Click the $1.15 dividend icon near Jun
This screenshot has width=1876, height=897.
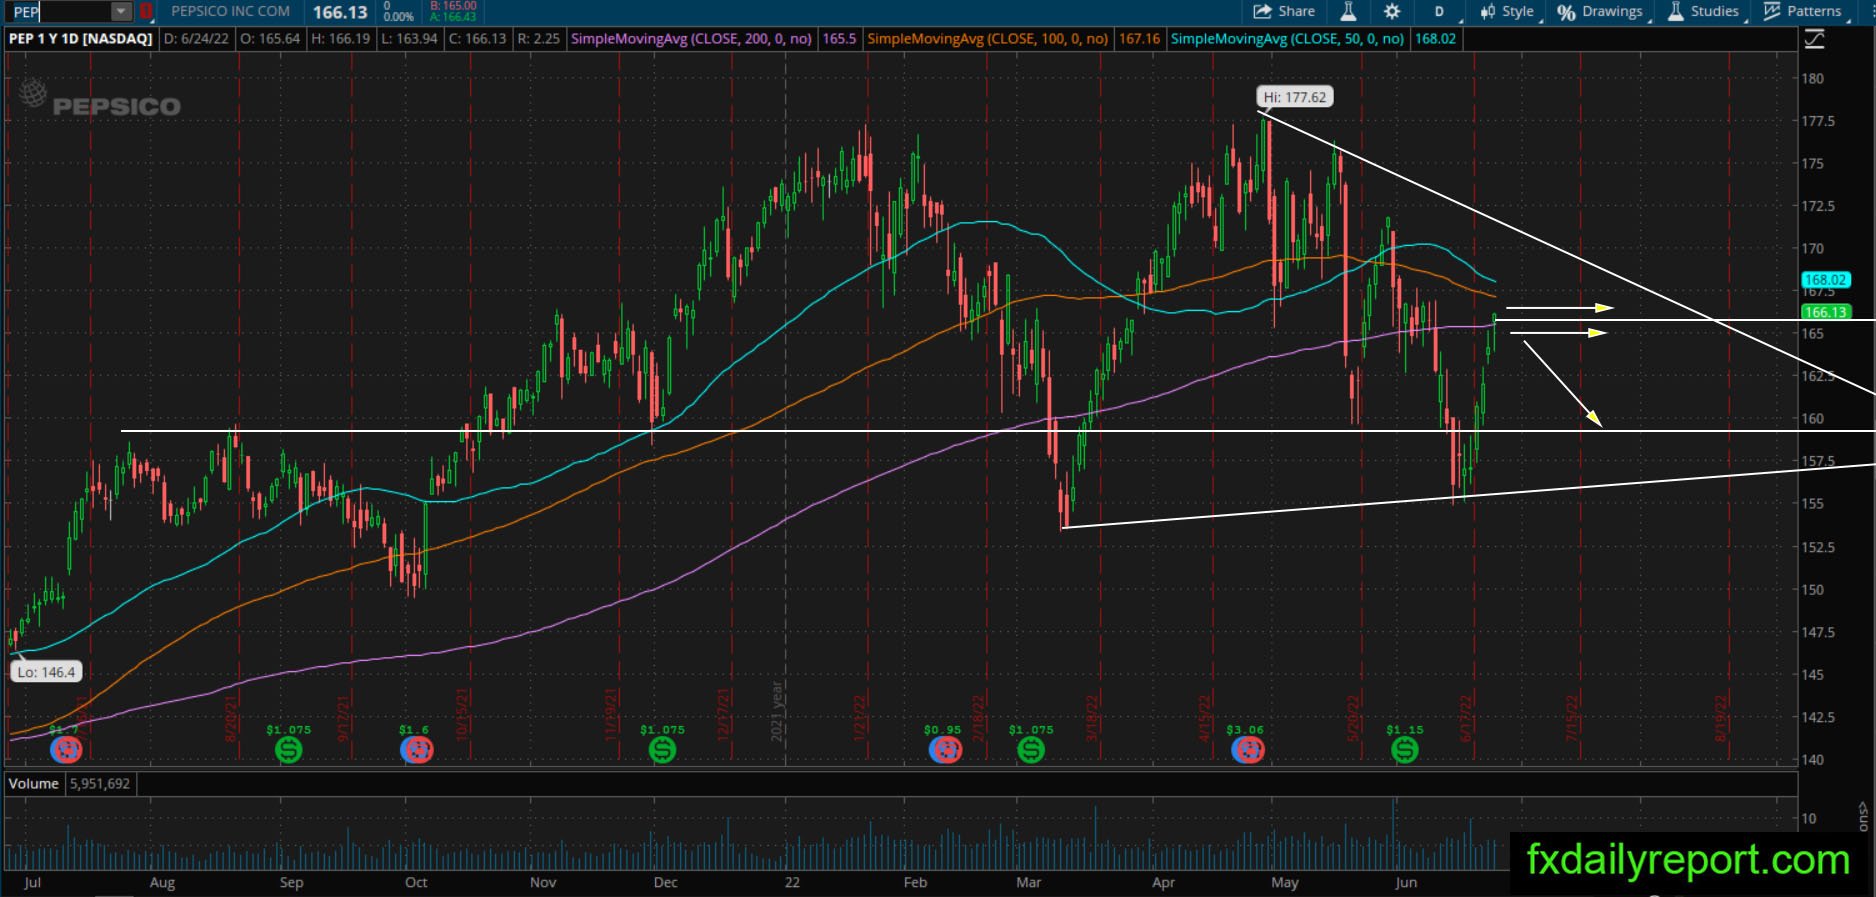tap(1405, 749)
